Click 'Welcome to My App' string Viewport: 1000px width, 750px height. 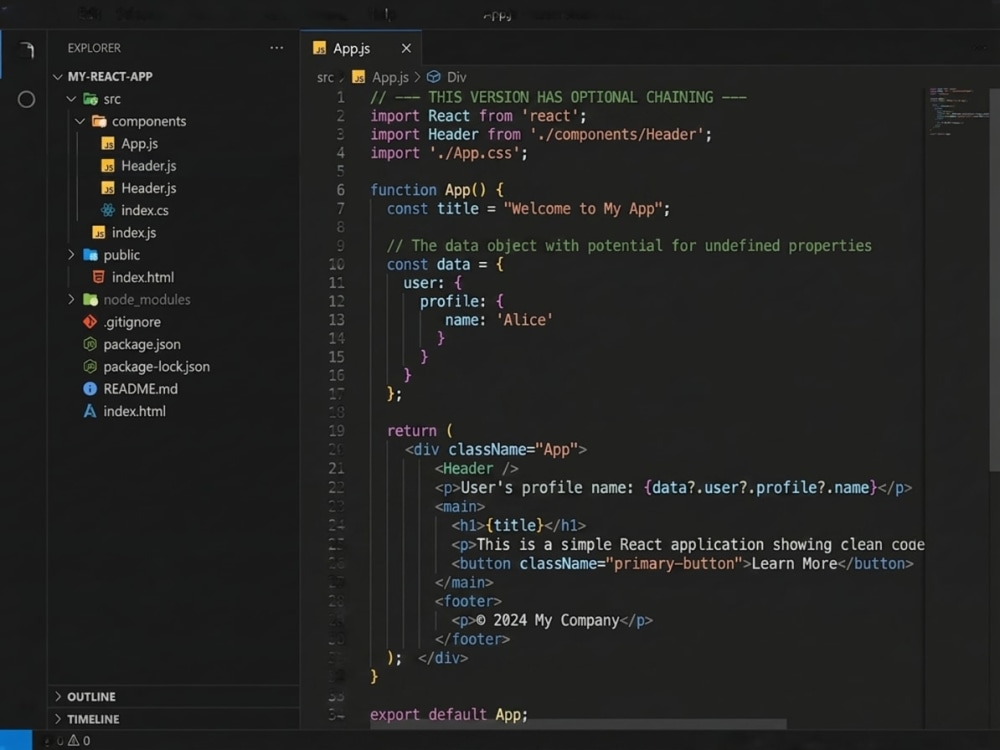coord(583,209)
